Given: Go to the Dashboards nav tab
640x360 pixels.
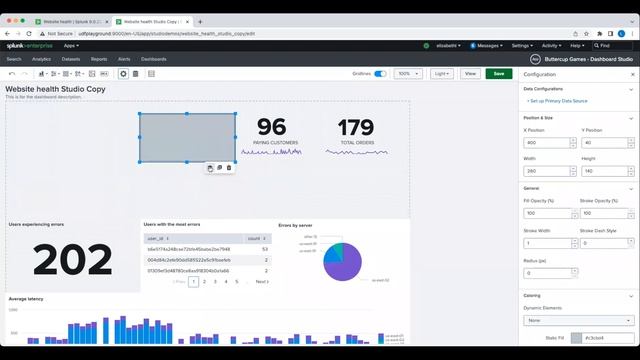Looking at the screenshot, I should pos(153,59).
